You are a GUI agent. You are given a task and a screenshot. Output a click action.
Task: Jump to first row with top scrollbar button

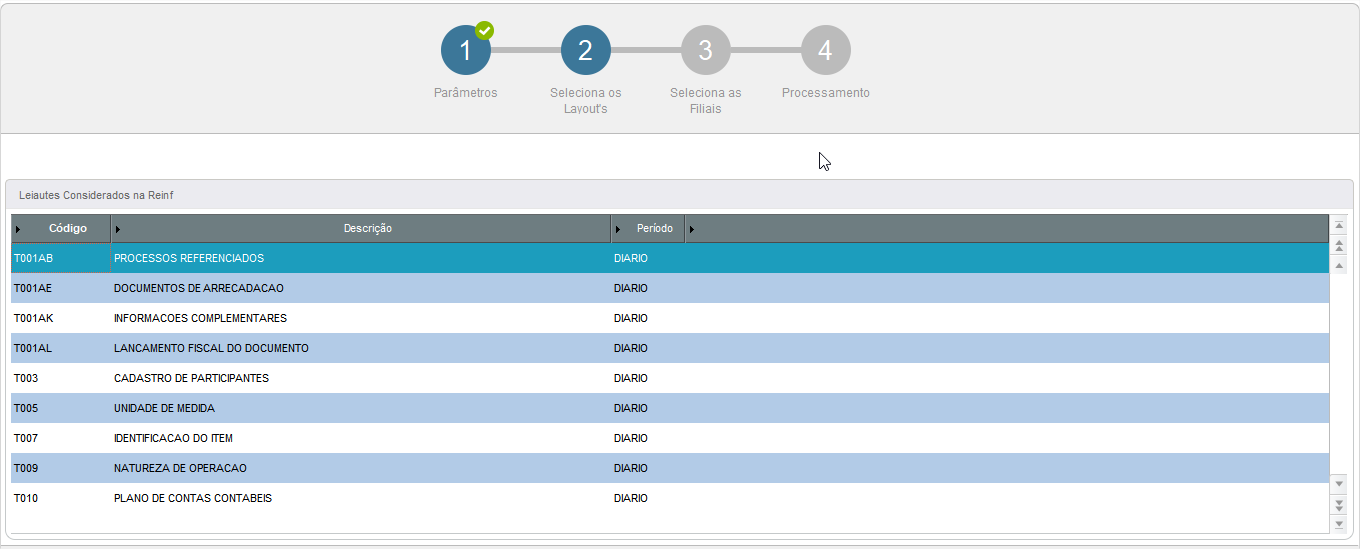click(1340, 226)
